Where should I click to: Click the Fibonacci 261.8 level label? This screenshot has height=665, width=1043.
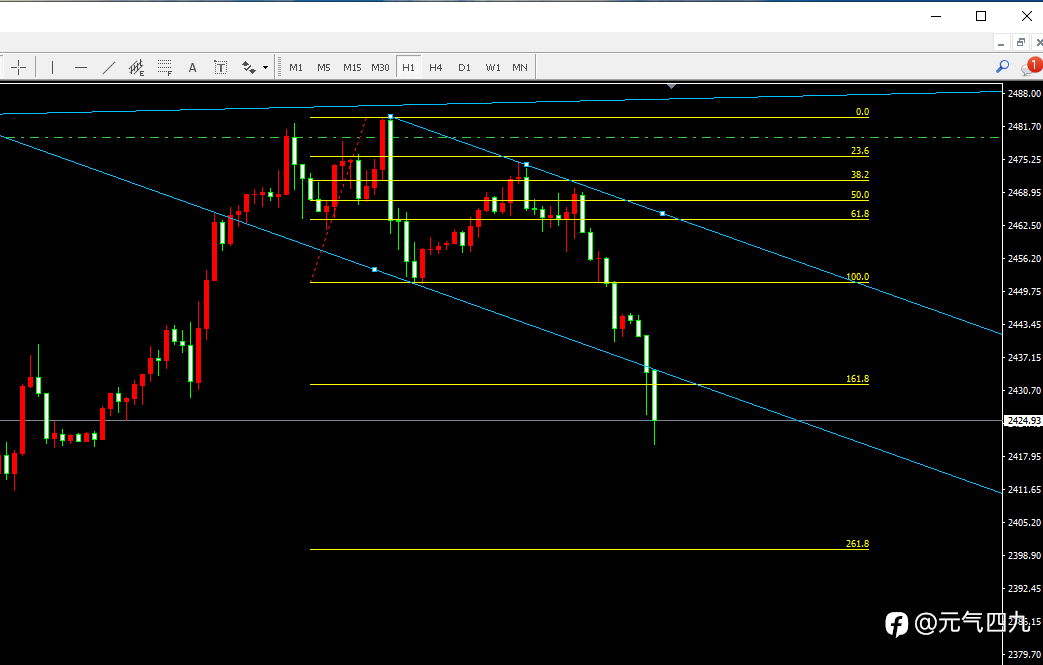pos(857,544)
